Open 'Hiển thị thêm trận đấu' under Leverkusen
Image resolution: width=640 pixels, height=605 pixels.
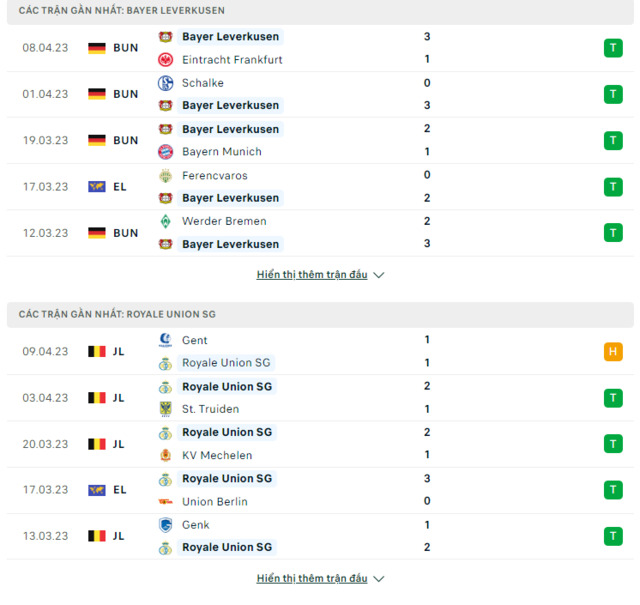[312, 275]
